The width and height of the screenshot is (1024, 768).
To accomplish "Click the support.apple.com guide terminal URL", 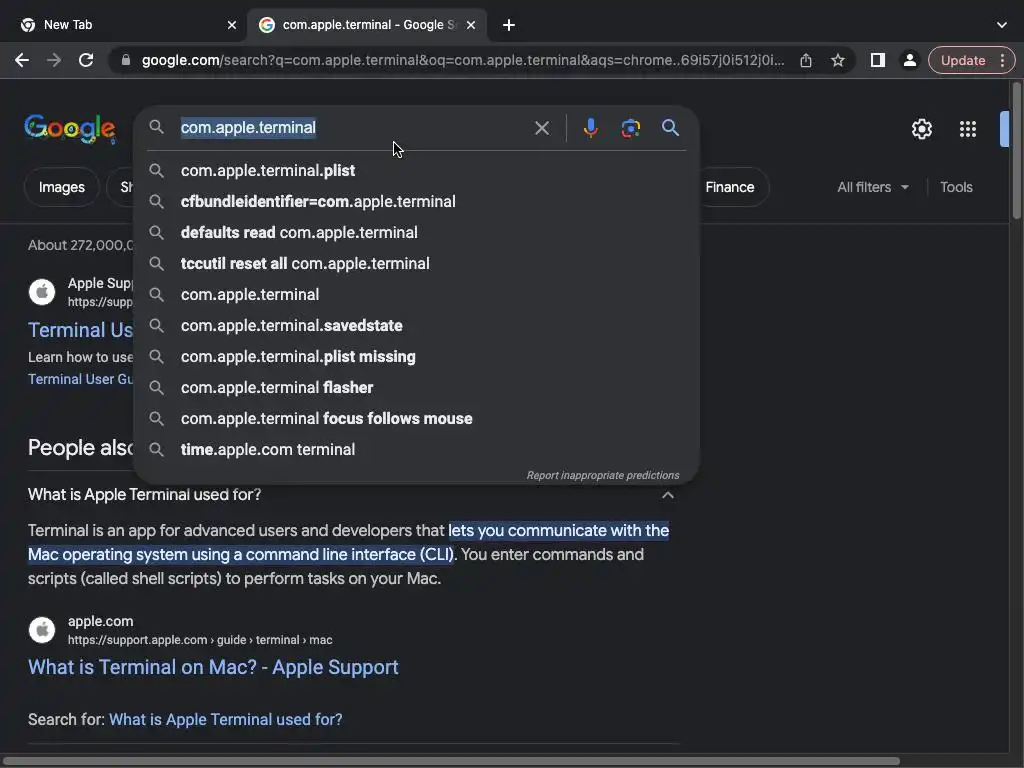I will [200, 640].
